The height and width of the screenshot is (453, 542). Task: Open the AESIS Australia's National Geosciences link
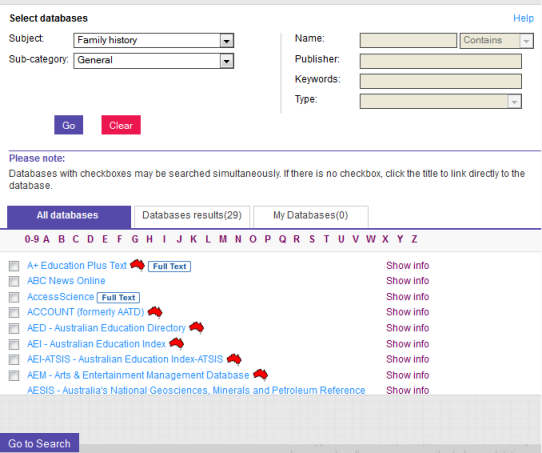coord(196,390)
